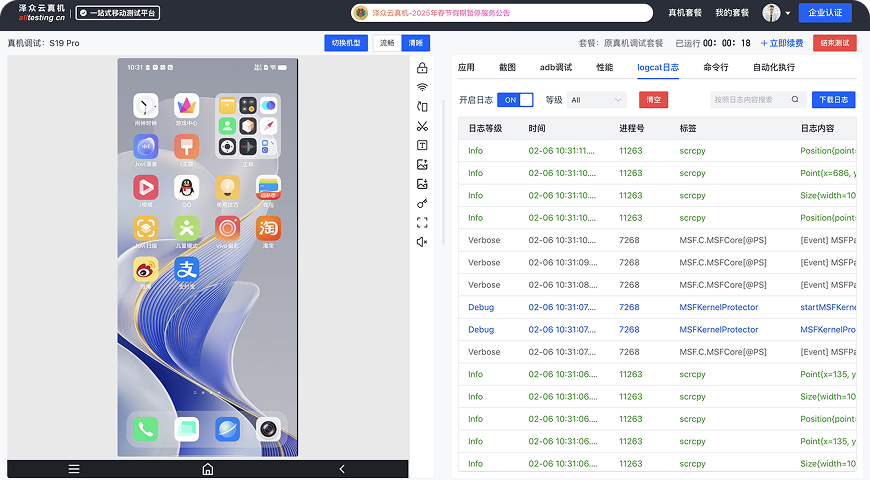
Task: Open the QQ app on phone screen
Action: (x=186, y=187)
